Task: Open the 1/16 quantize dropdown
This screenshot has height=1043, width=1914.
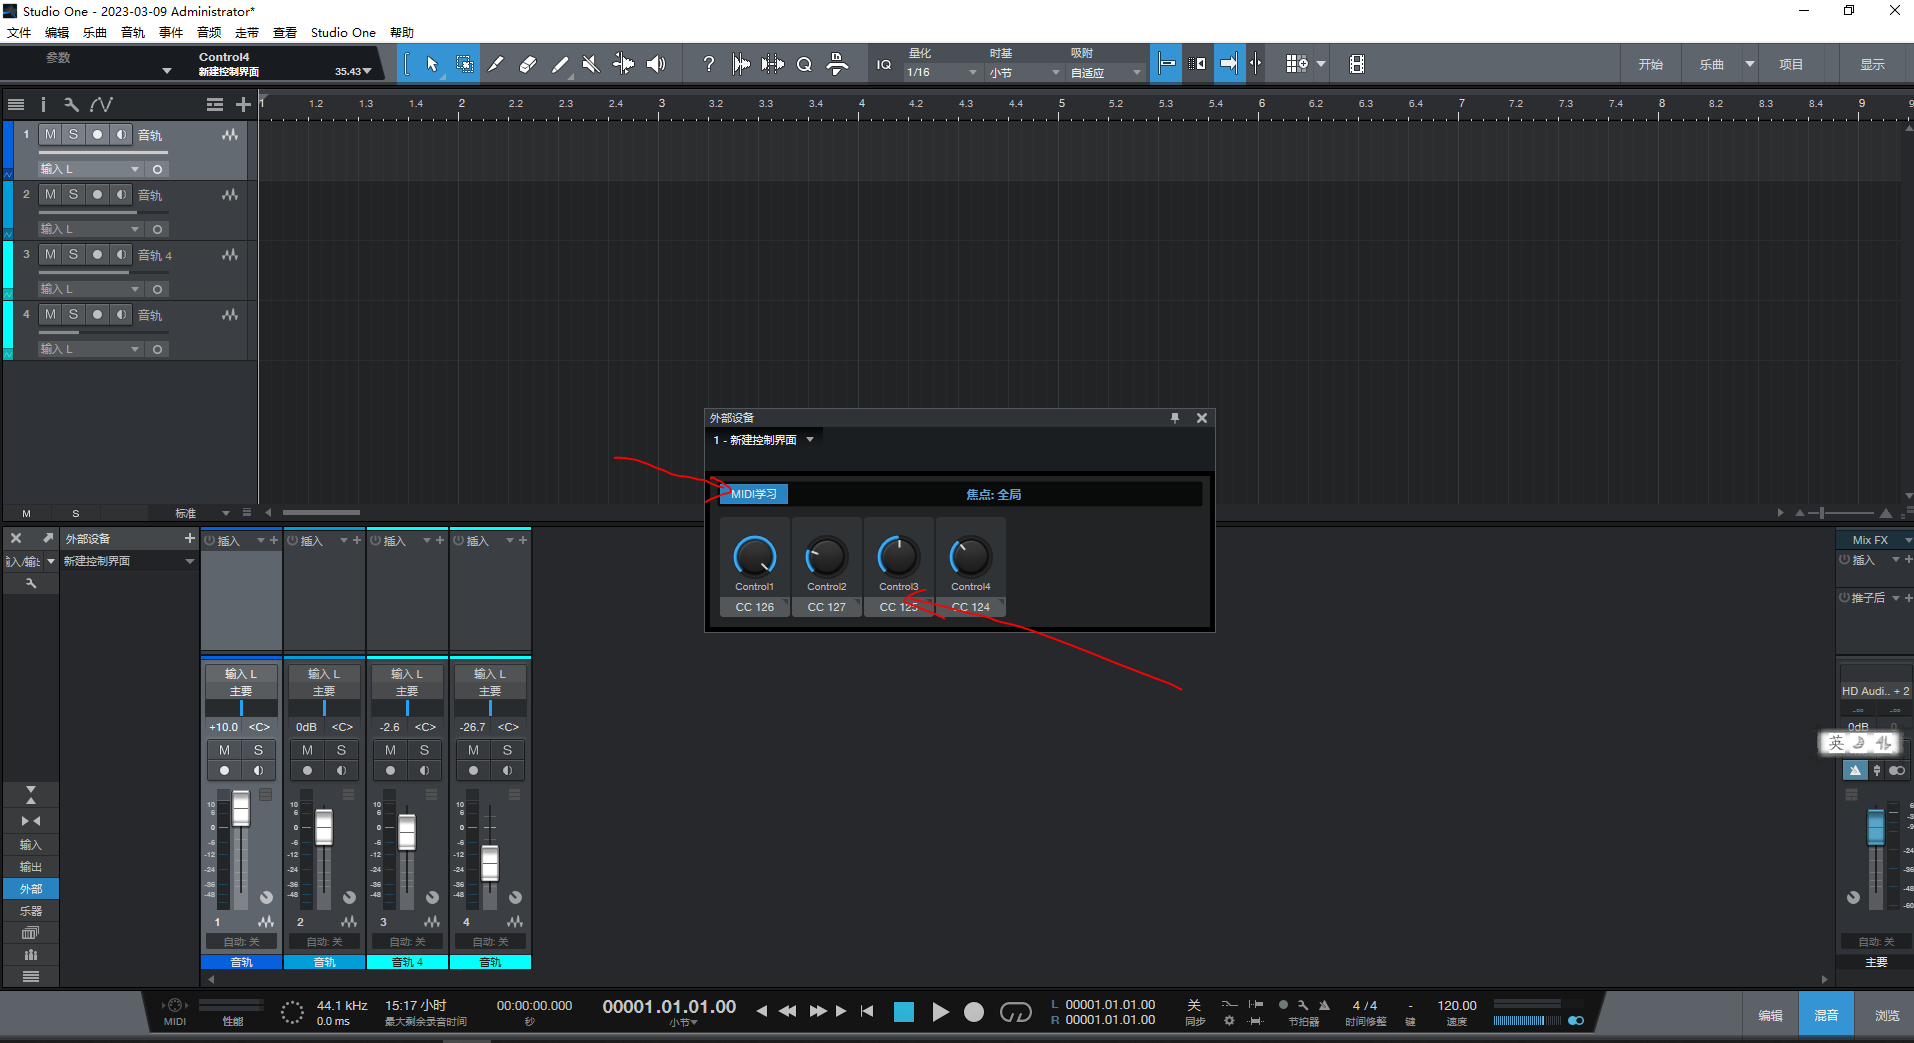Action: tap(940, 72)
